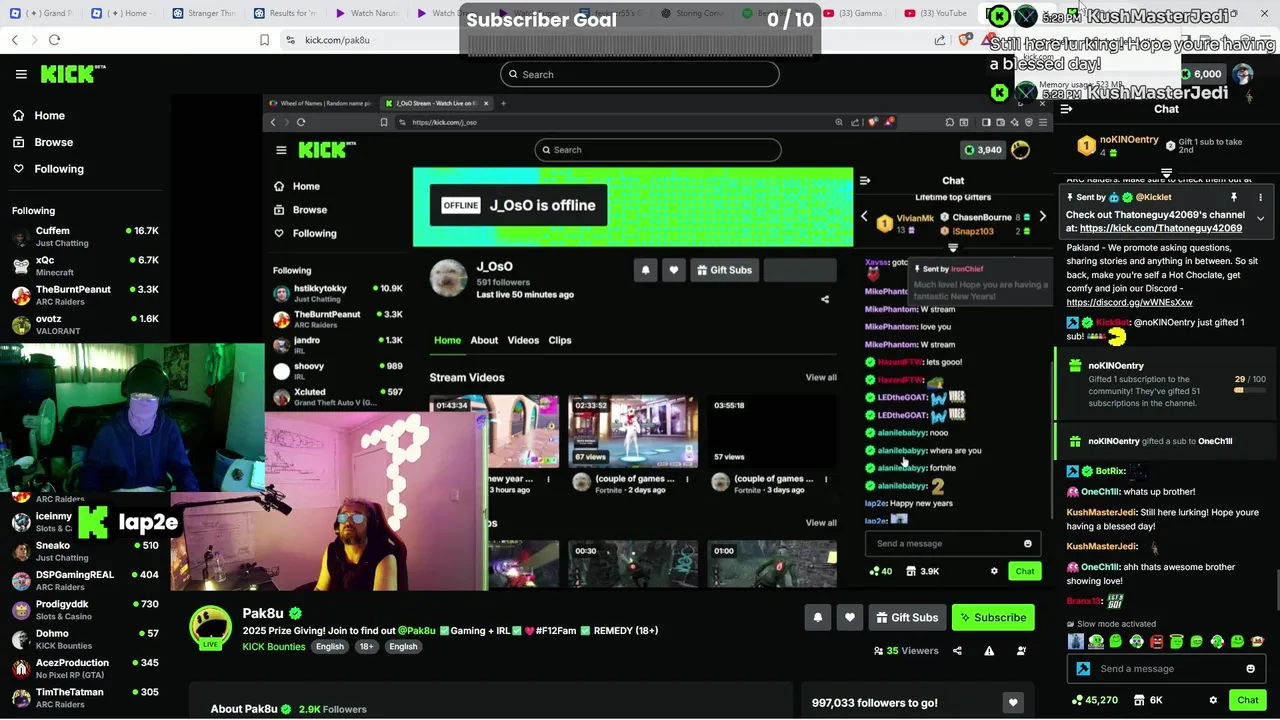Image resolution: width=1280 pixels, height=720 pixels.
Task: Open the 6K shop icon in chat
Action: [x=1148, y=700]
